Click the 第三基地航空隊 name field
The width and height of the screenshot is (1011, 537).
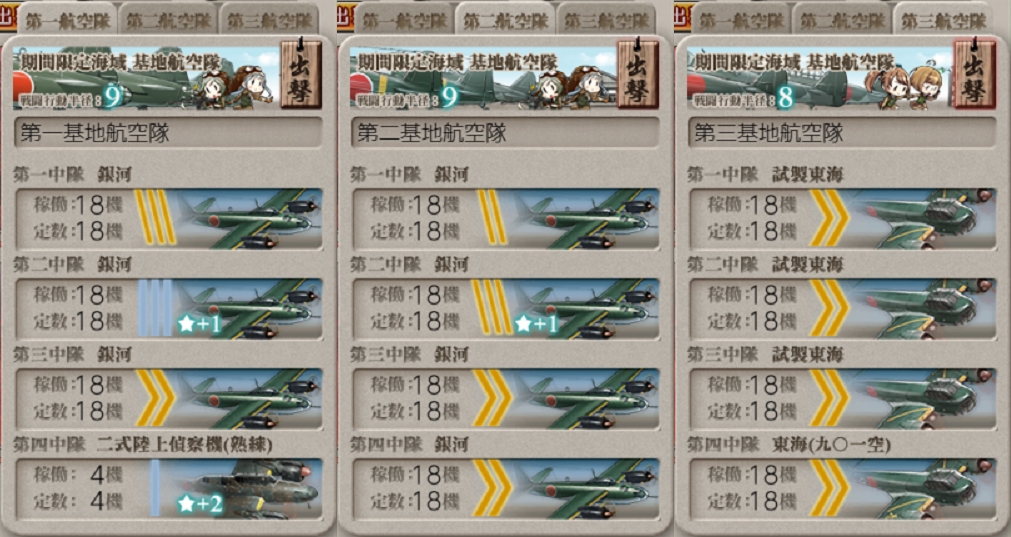point(842,133)
